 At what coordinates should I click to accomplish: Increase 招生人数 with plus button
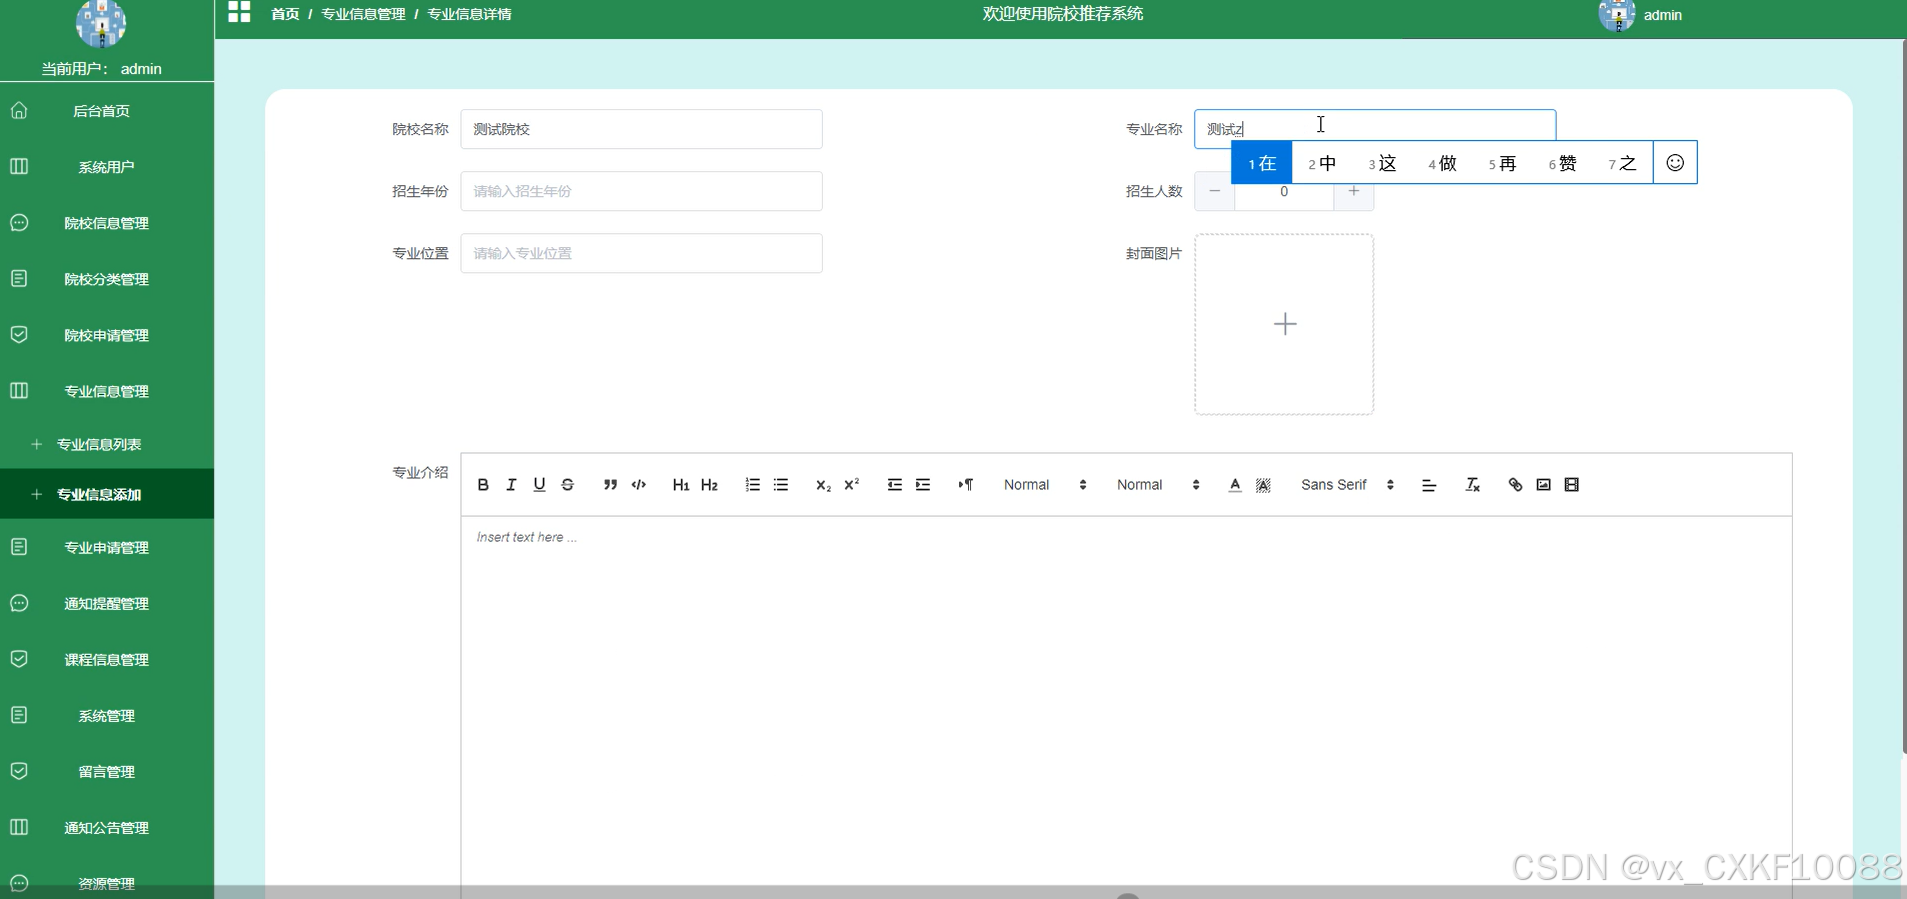click(1354, 192)
